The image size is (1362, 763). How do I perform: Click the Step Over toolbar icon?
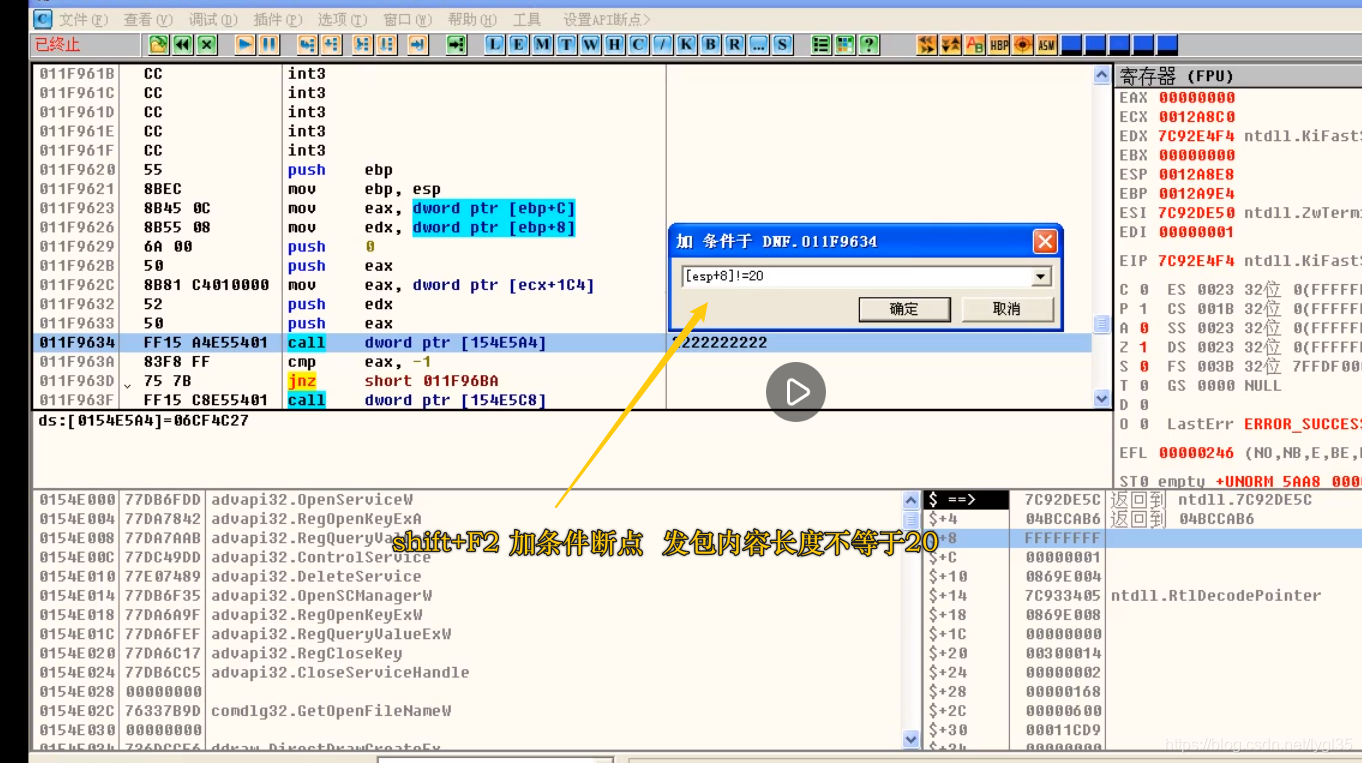331,44
